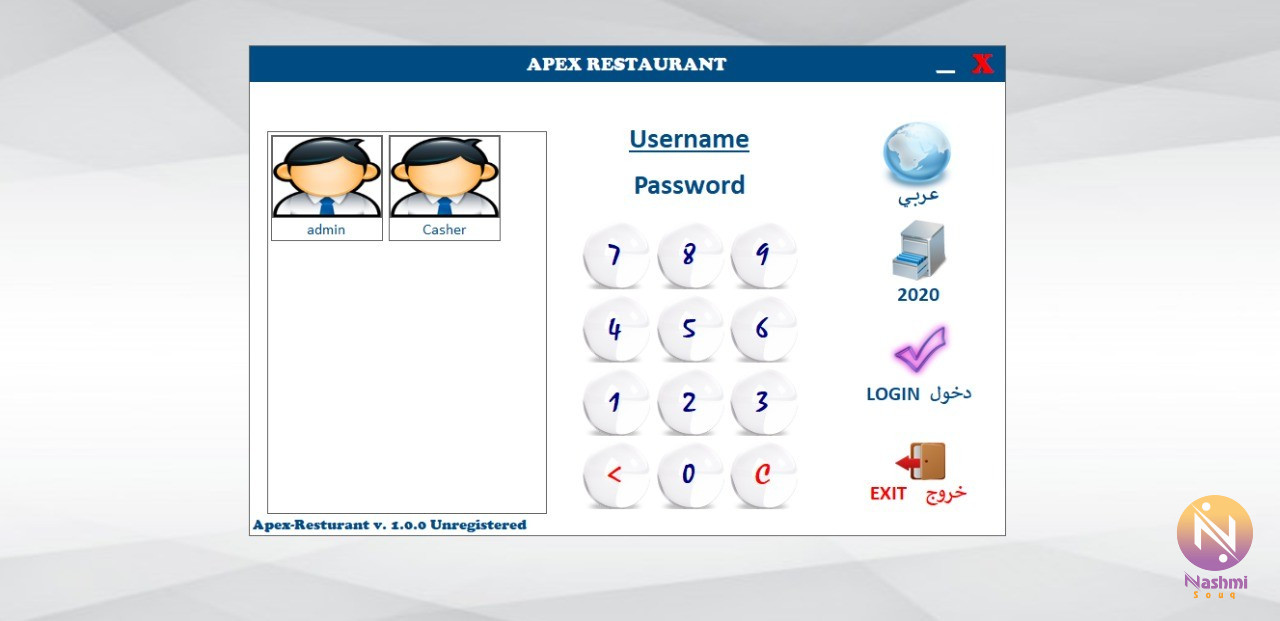Tap keypad digit 6

coord(763,329)
